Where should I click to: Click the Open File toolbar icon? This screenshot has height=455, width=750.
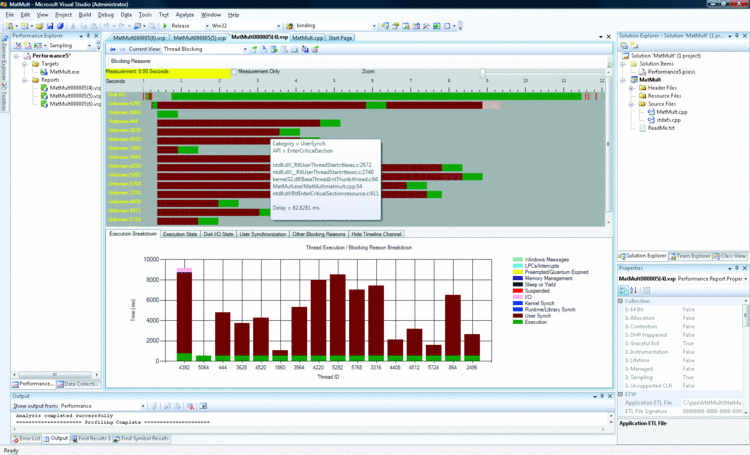[40, 26]
